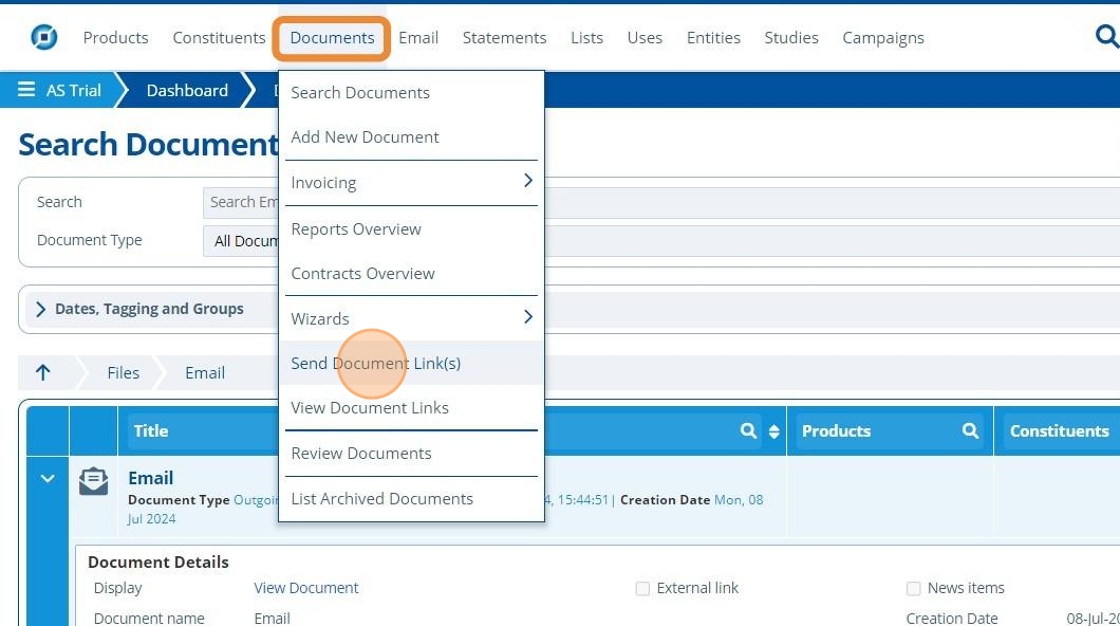Click the Email folder breadcrumb
Image resolution: width=1120 pixels, height=626 pixels.
click(x=205, y=373)
